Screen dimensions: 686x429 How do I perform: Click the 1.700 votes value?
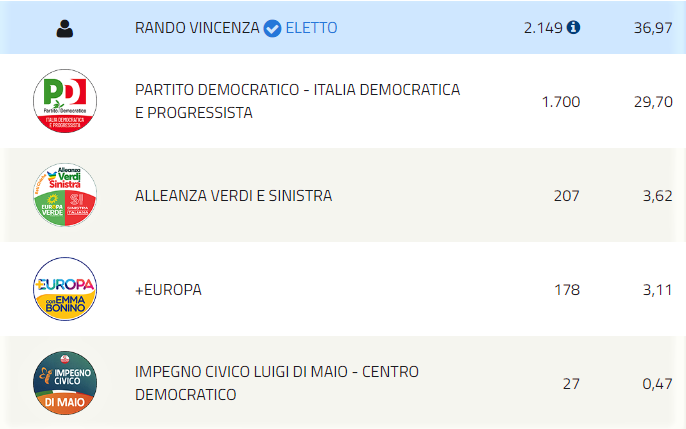(x=561, y=101)
